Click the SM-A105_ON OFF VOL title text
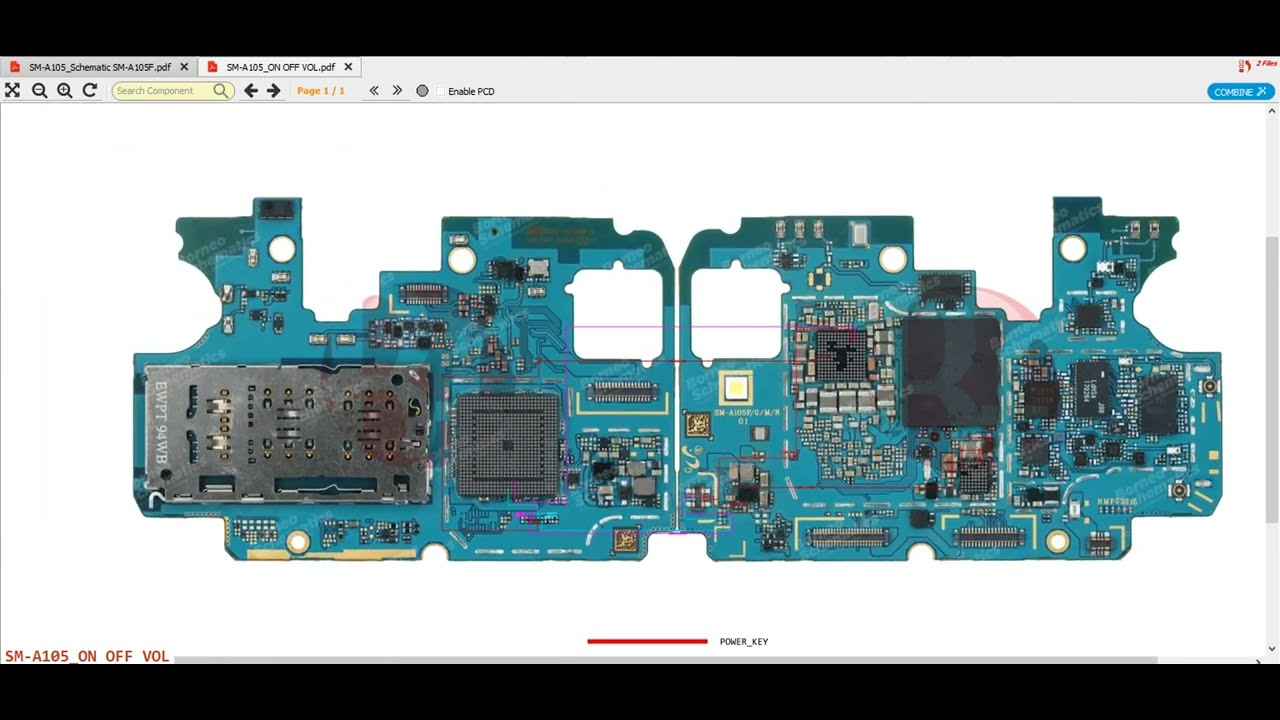Viewport: 1280px width, 720px height. (x=87, y=656)
